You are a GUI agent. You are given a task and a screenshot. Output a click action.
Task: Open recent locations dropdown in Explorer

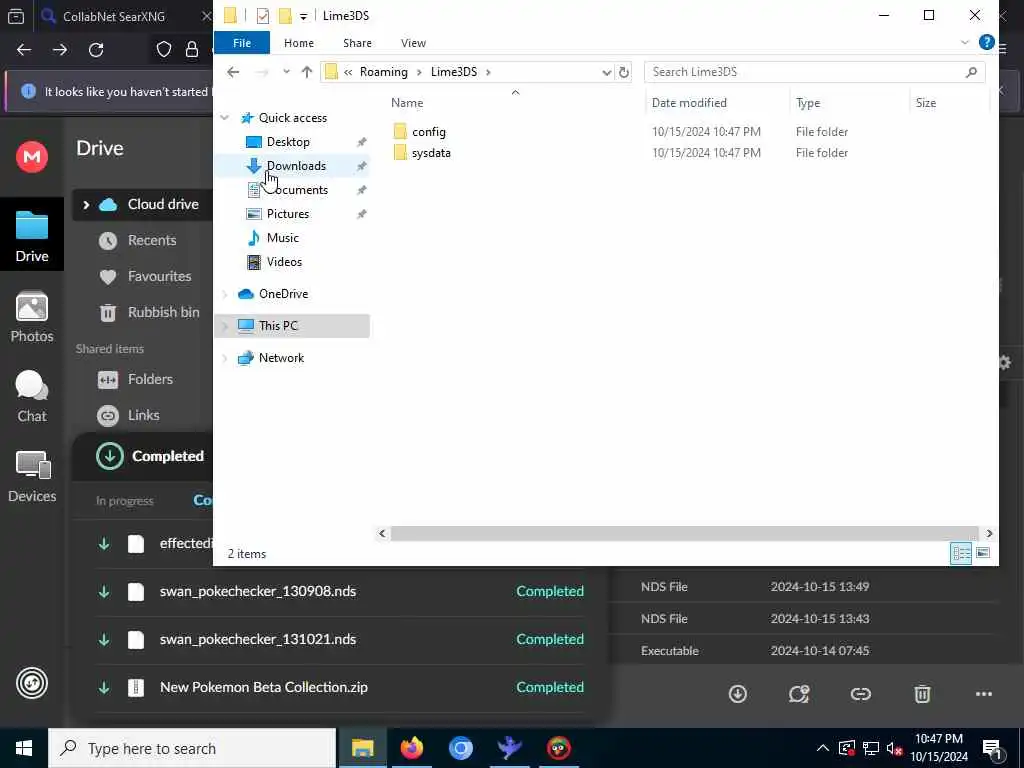[x=286, y=72]
